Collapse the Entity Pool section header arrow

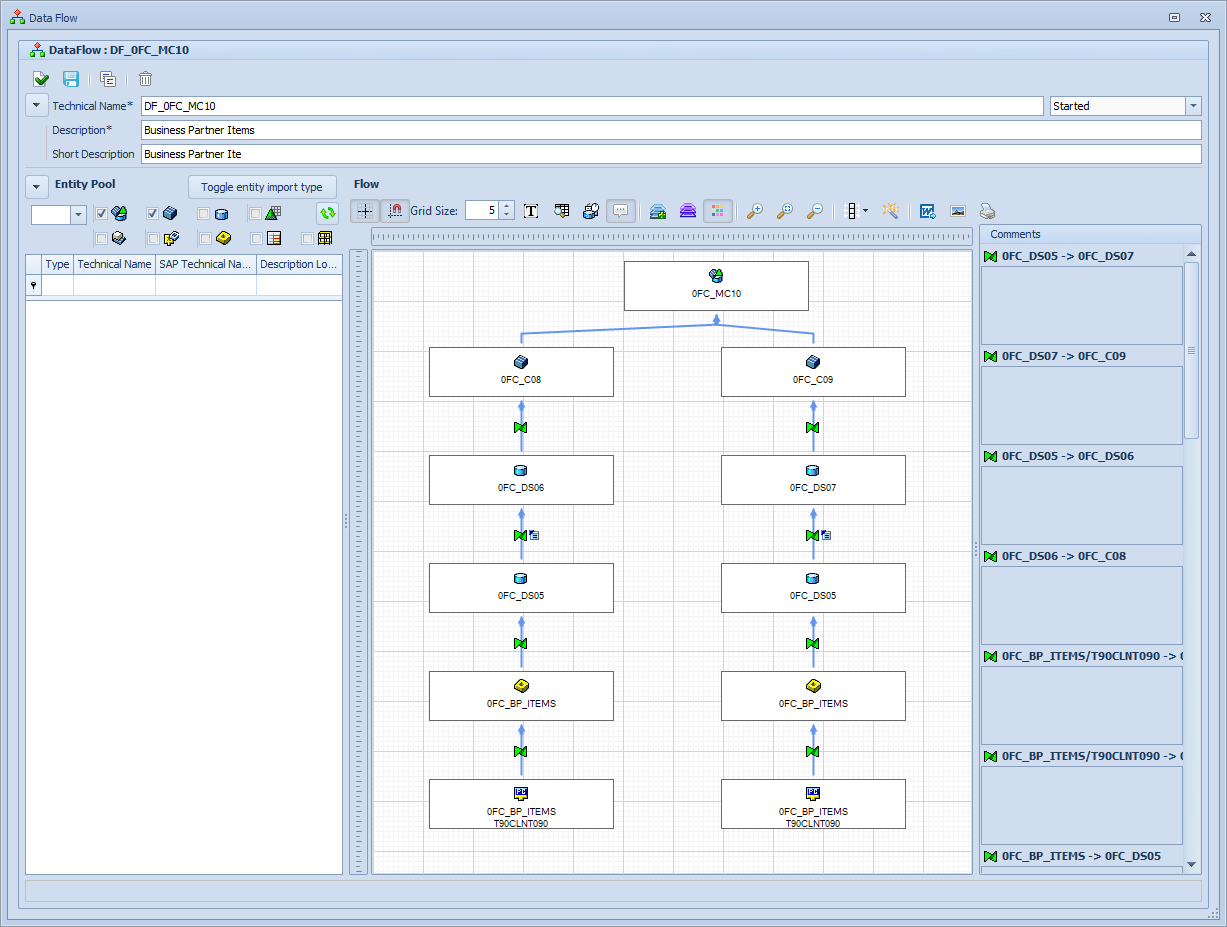point(37,186)
